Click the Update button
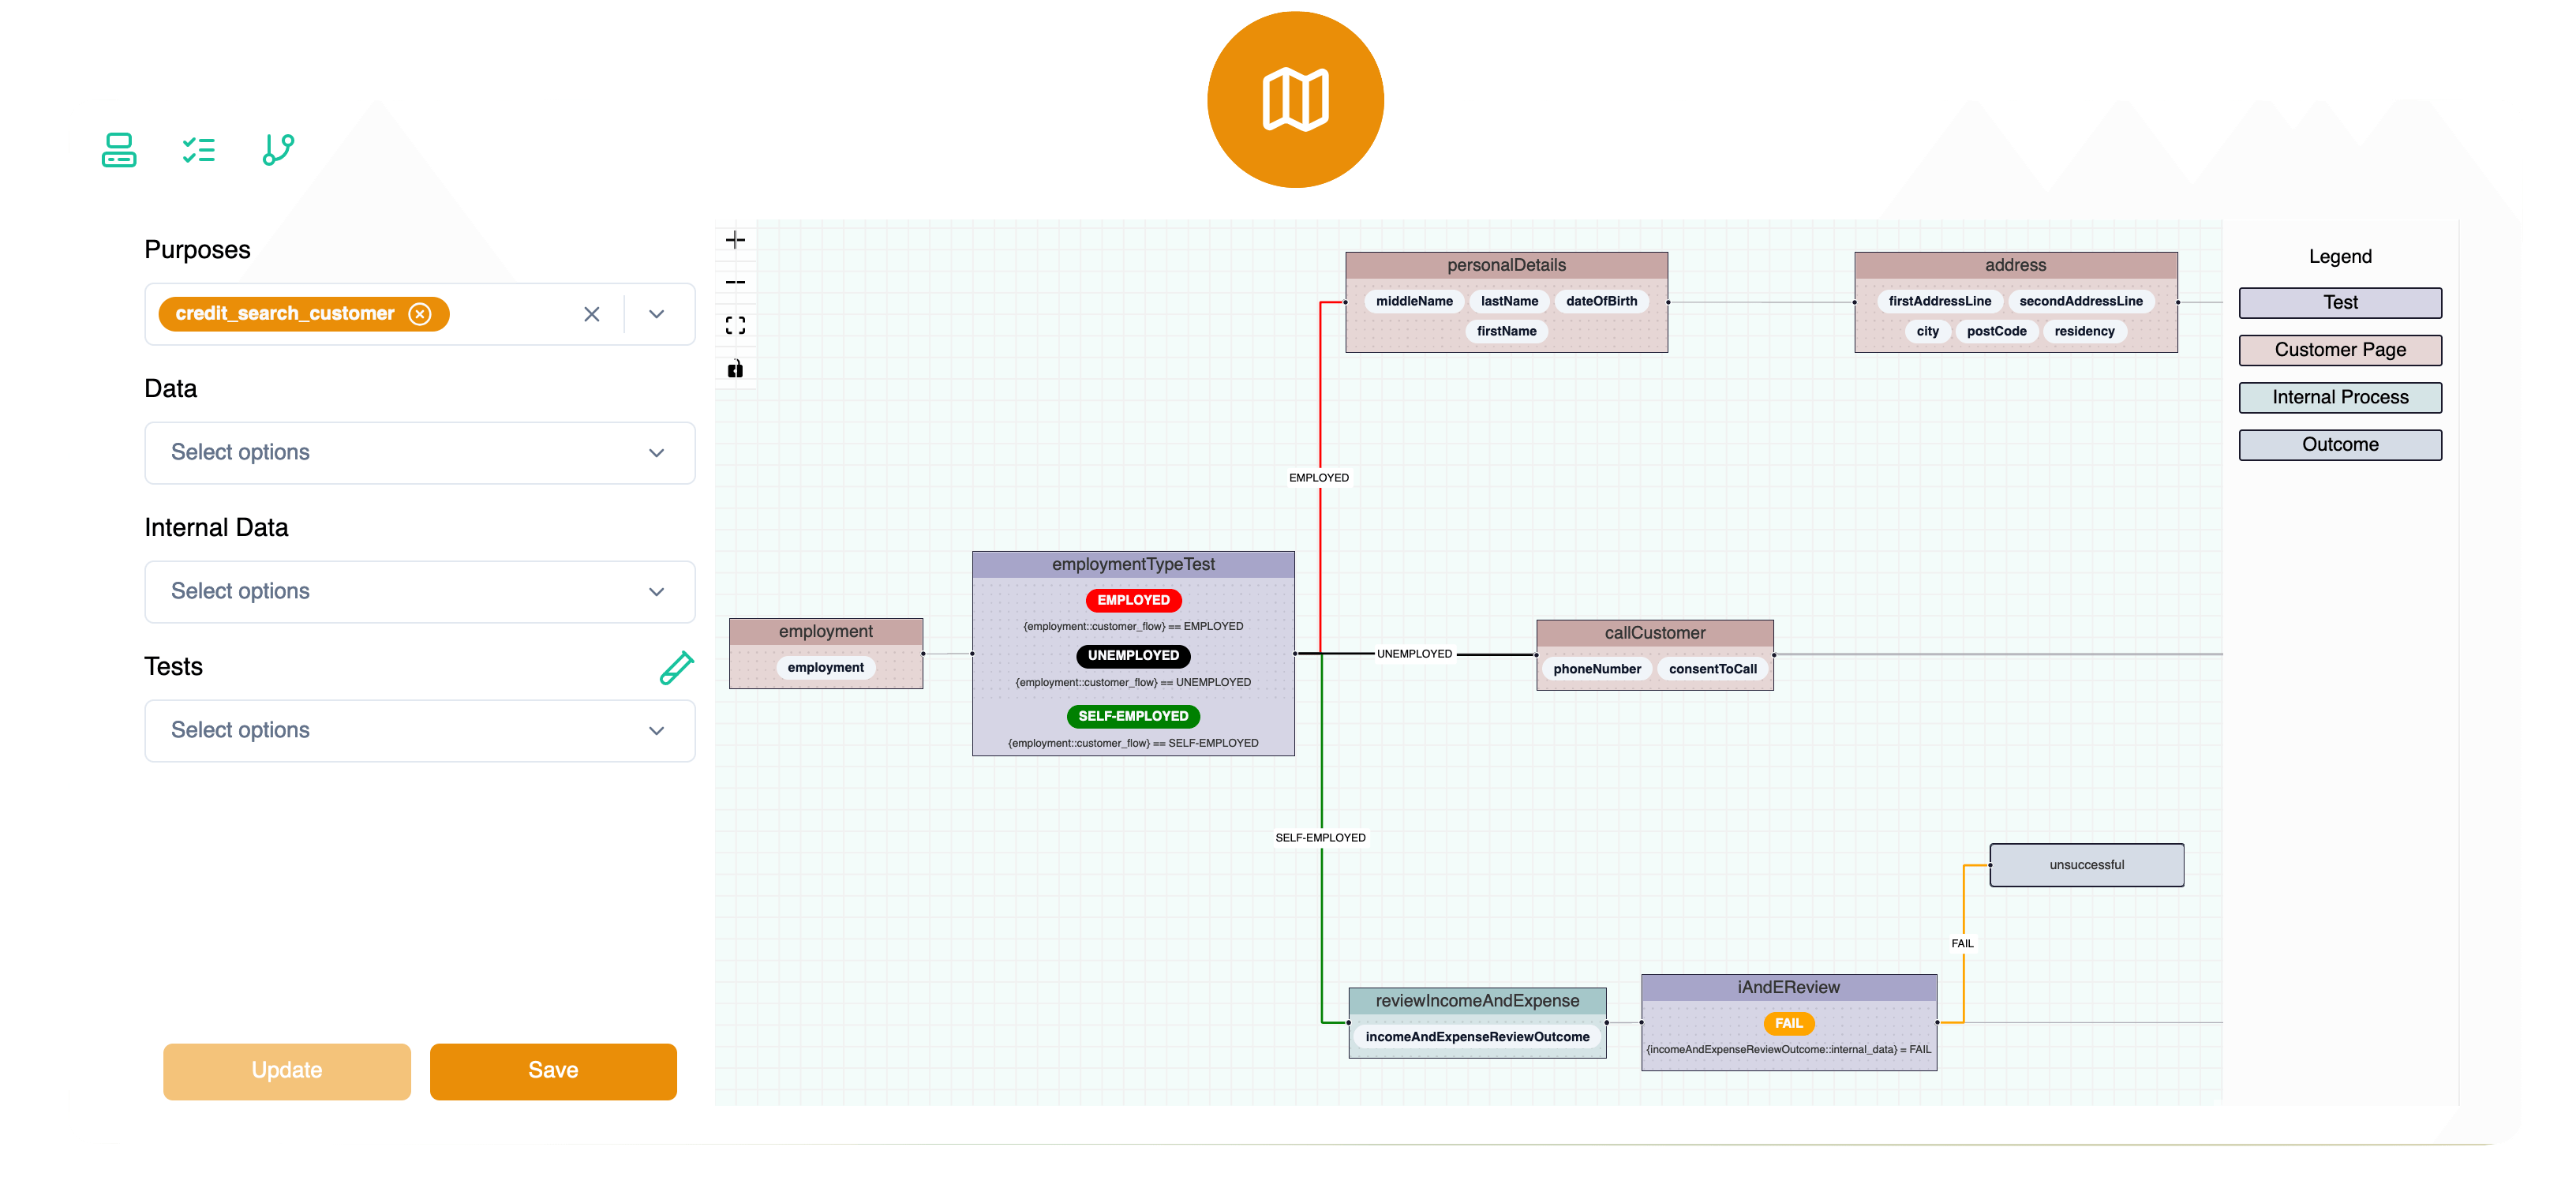 tap(287, 1071)
